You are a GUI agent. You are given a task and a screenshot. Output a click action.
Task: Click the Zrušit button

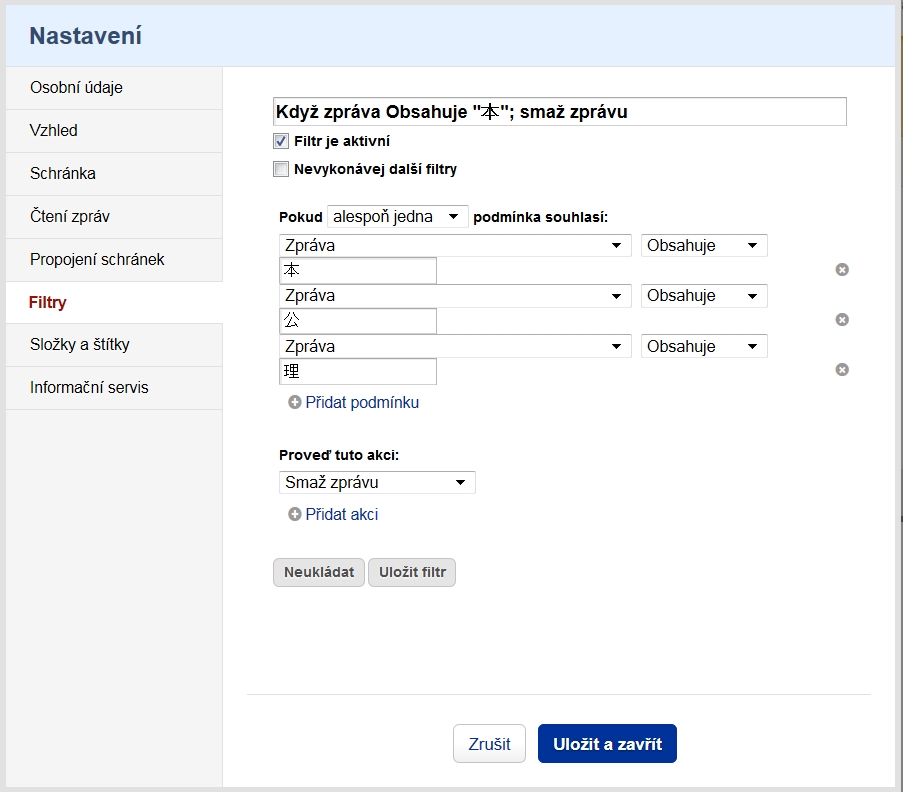489,744
